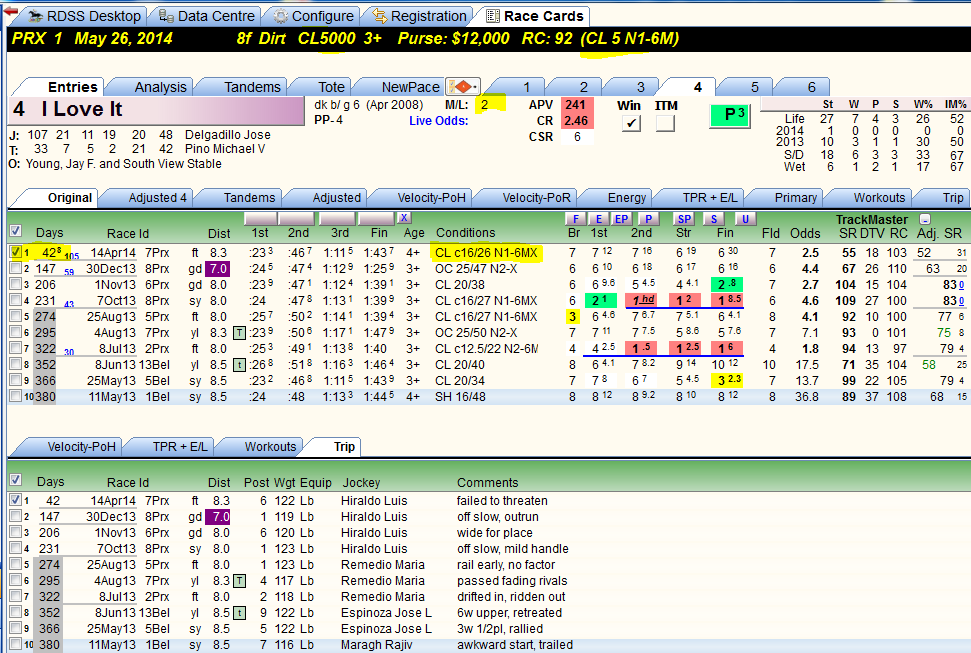Click the P running-style button
This screenshot has height=653, width=971.
(648, 219)
